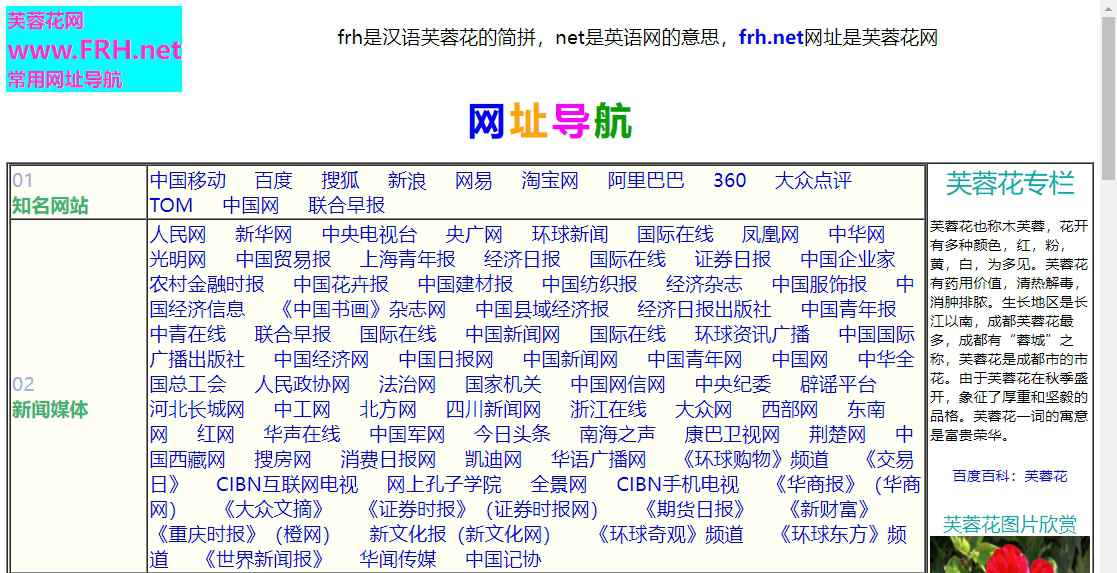Screen dimensions: 1117x573
Task: Open 中国记协
Action: (503, 560)
